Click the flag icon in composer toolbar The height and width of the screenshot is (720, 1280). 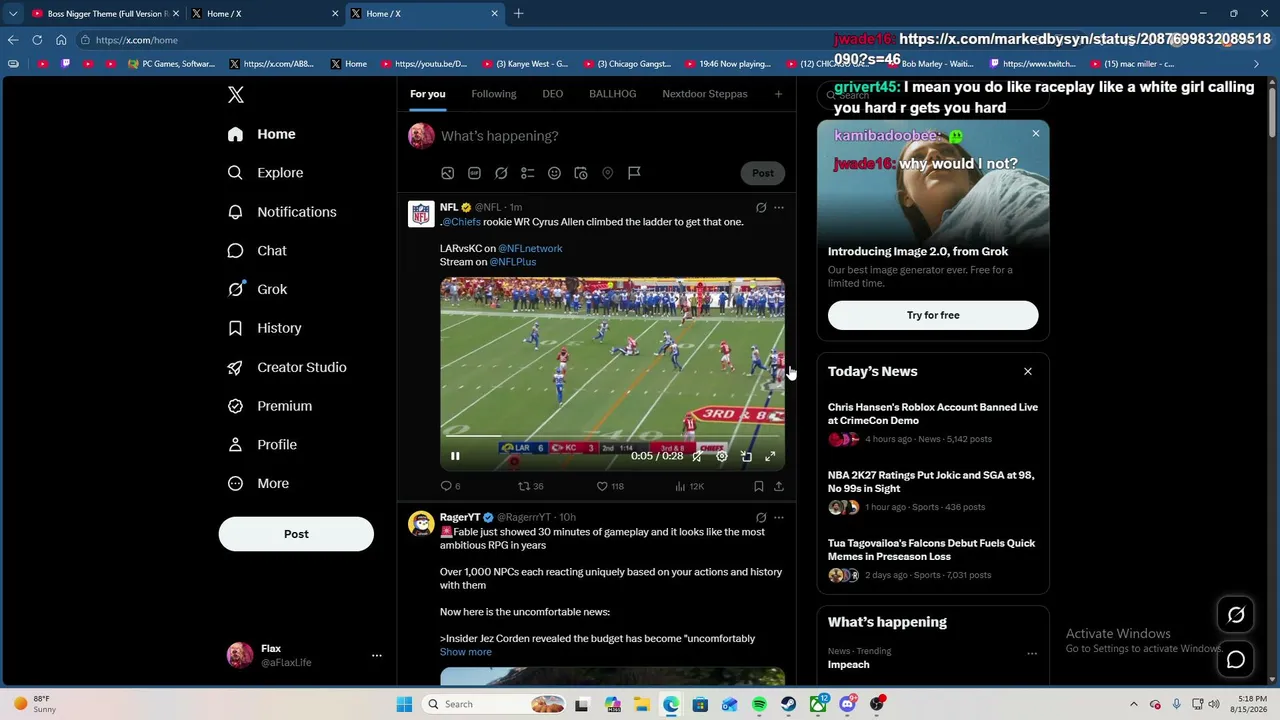coord(634,173)
